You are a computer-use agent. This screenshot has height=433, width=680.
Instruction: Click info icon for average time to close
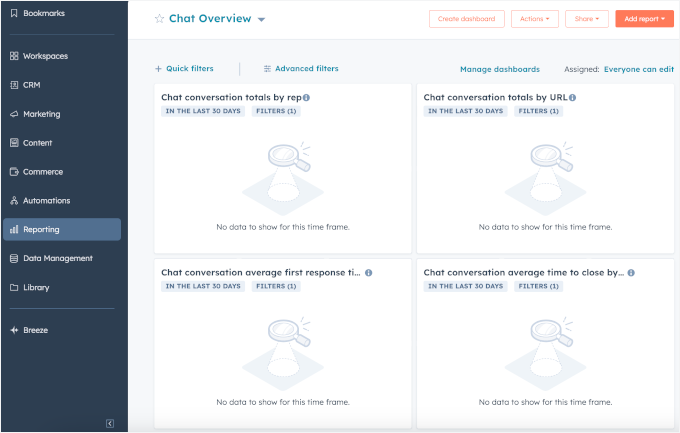[631, 272]
